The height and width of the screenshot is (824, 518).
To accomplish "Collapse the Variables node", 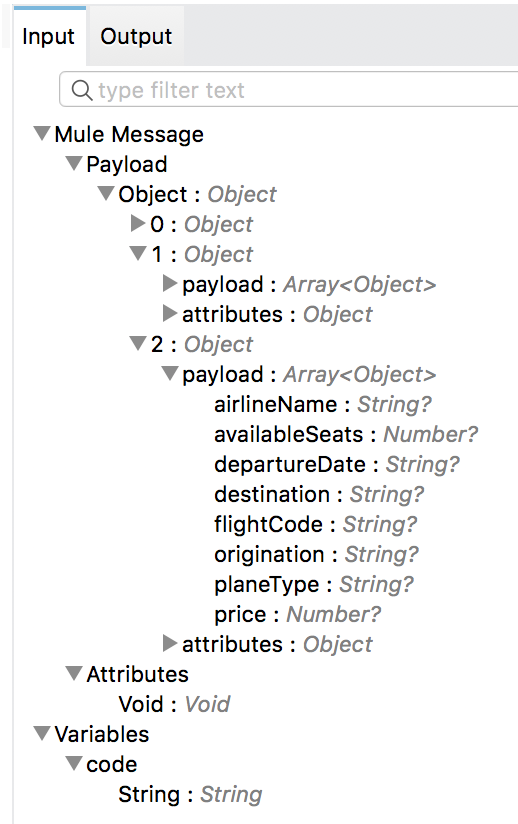I will click(x=42, y=733).
